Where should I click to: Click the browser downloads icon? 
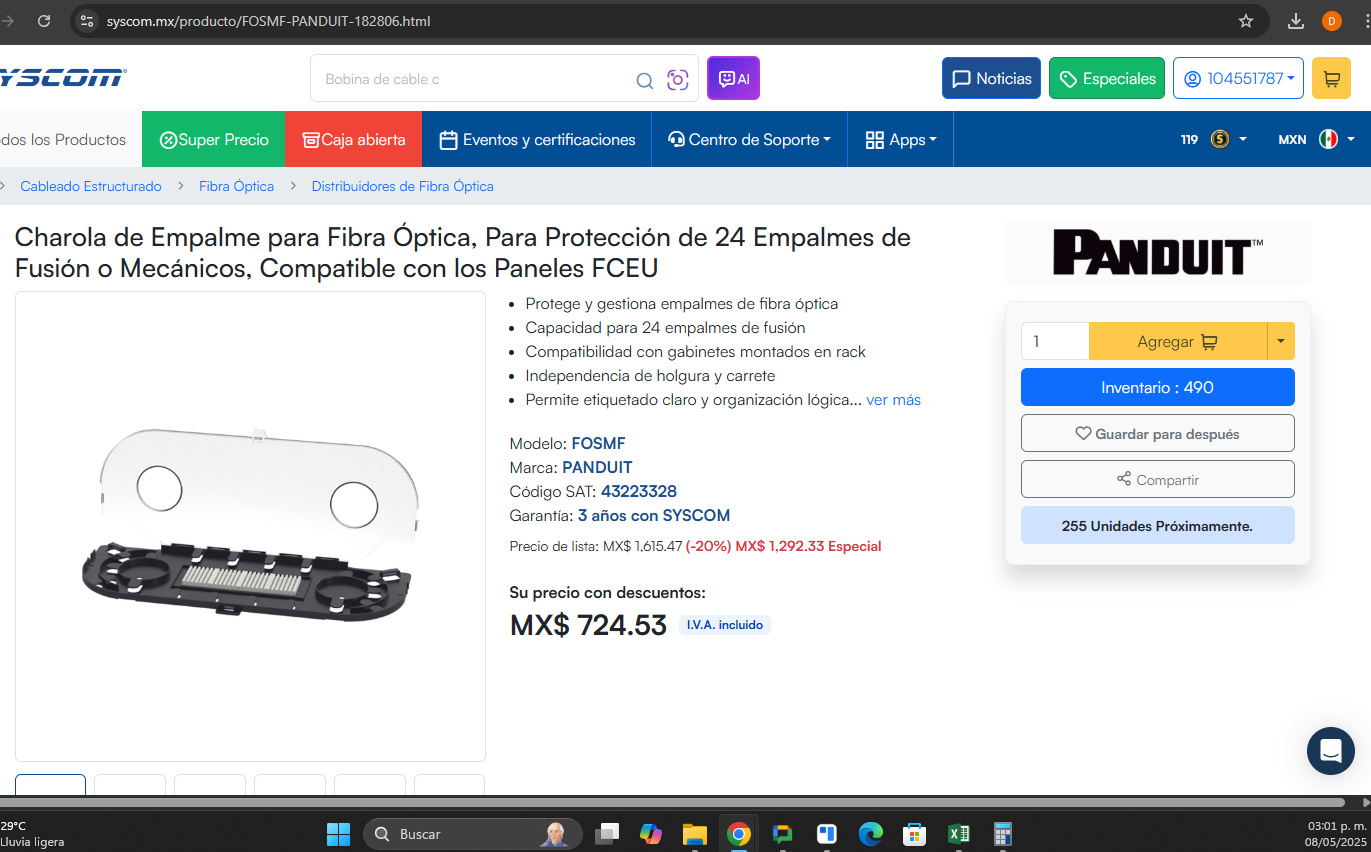pos(1296,21)
